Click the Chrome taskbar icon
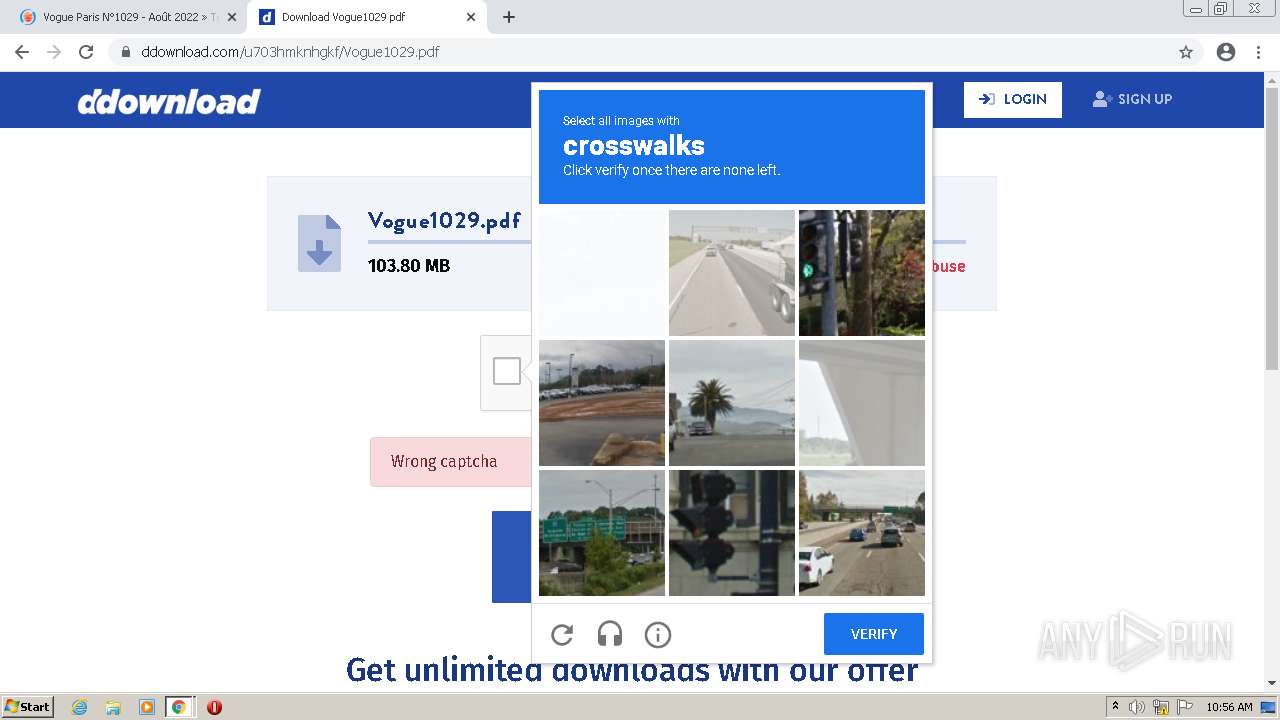This screenshot has height=720, width=1280. coord(179,707)
